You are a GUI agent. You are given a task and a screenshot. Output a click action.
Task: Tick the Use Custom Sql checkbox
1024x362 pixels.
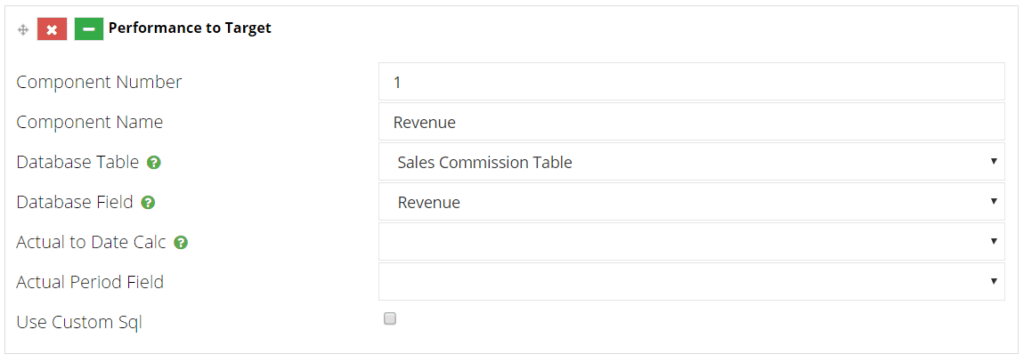pos(390,319)
